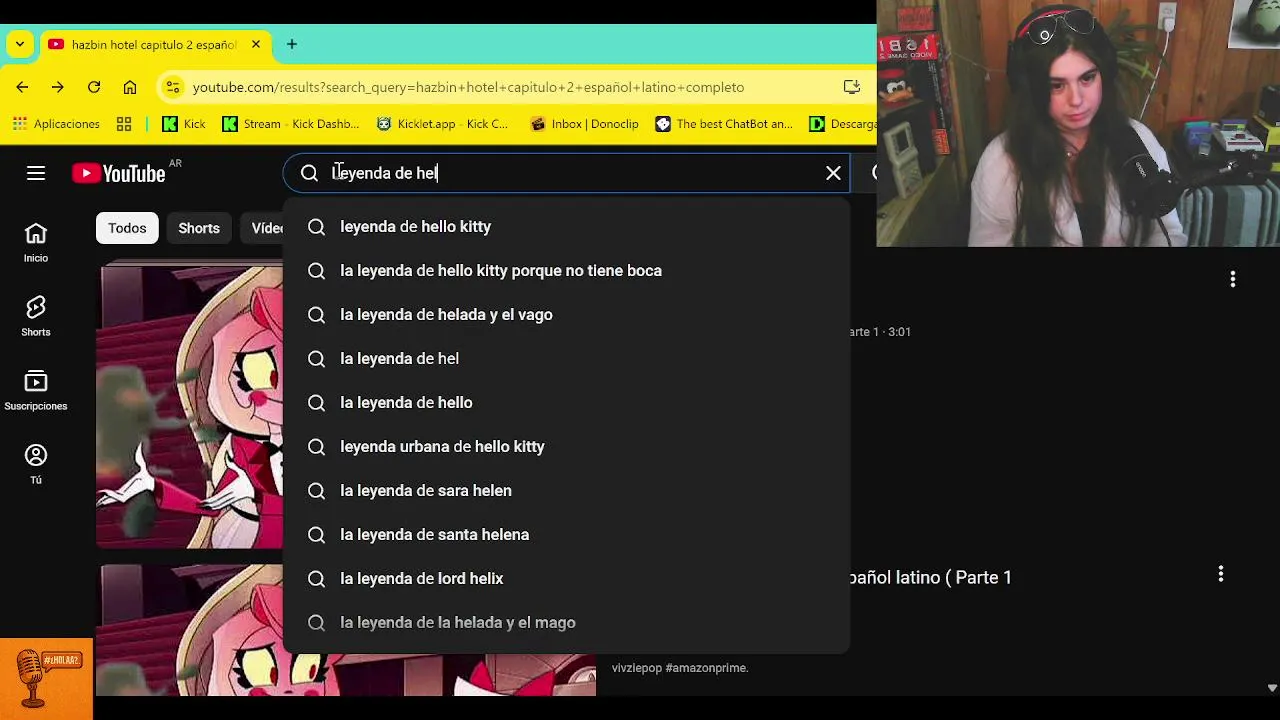The image size is (1280, 720).
Task: Choose suggestion 'leyenda urbana de hello kitty'
Action: tap(566, 447)
